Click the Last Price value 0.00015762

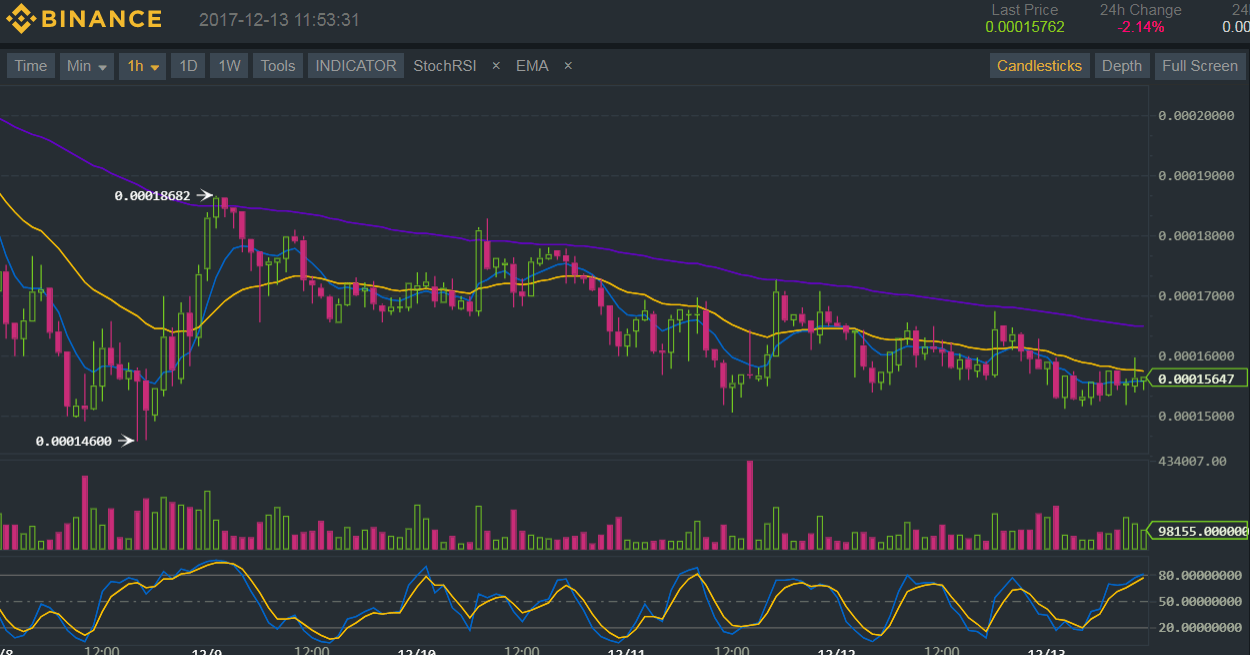1025,27
